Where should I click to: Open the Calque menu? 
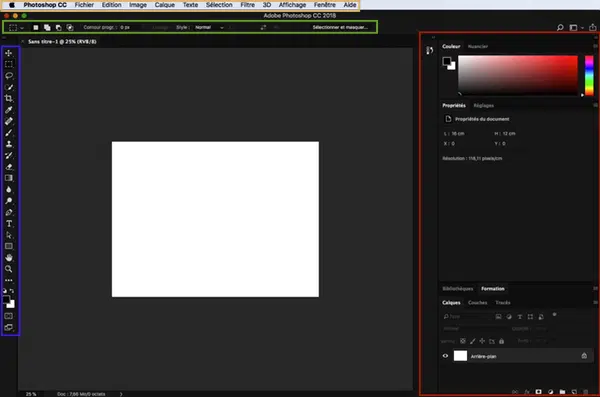coord(165,5)
